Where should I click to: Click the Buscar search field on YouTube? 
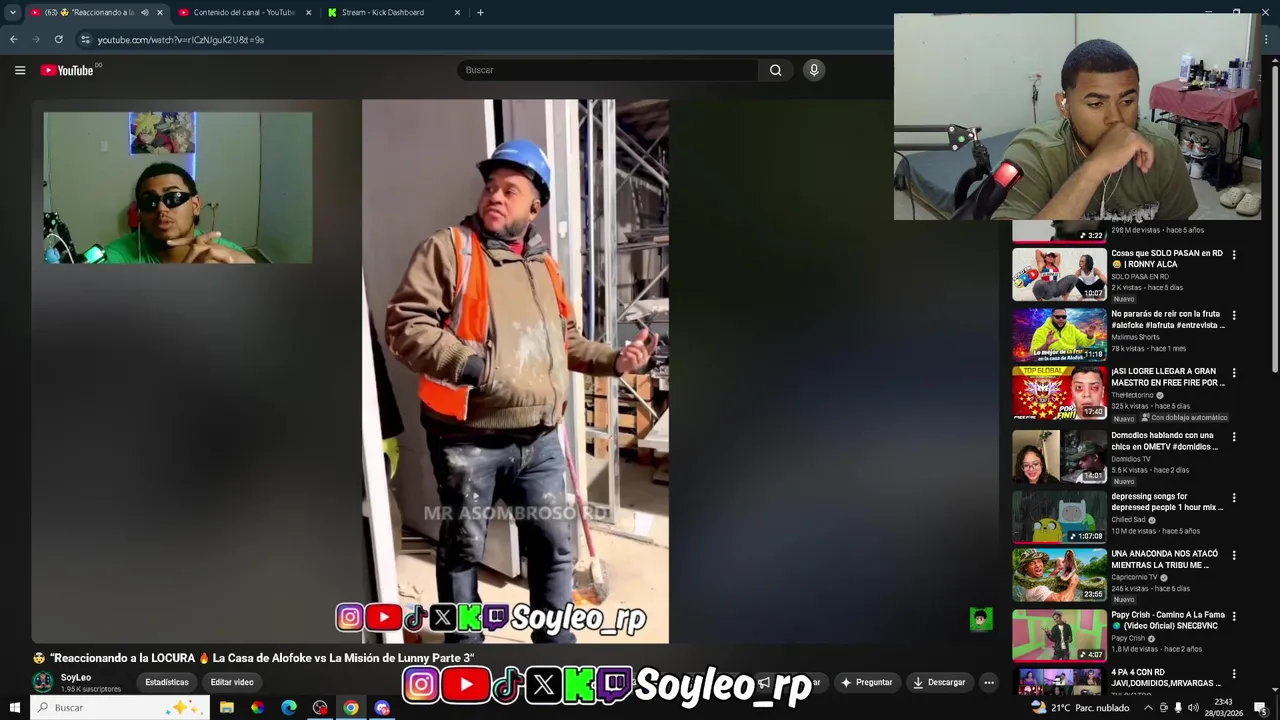click(608, 70)
